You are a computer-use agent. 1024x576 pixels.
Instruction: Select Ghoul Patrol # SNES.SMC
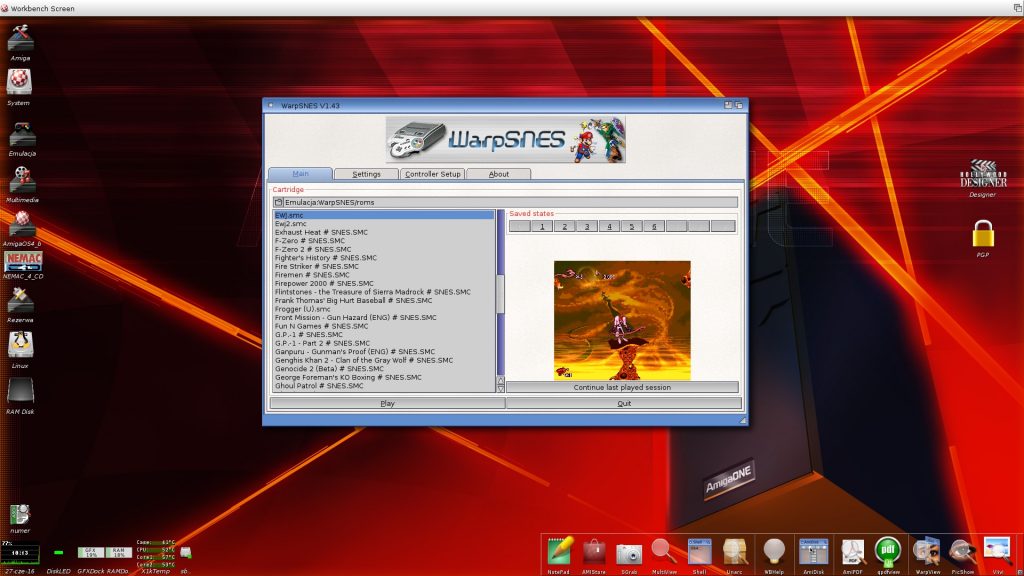384,385
